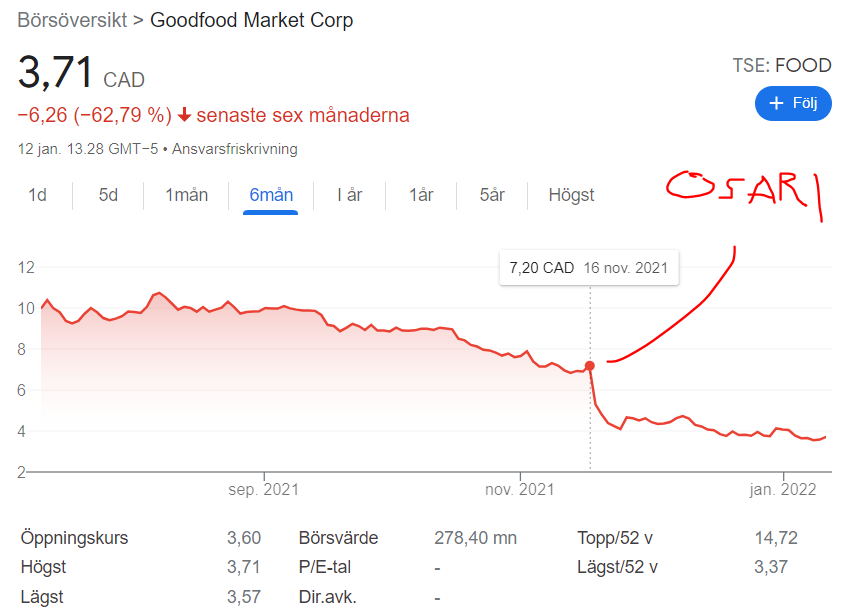The height and width of the screenshot is (613, 854).
Task: Click the Följ follow button
Action: pos(793,103)
